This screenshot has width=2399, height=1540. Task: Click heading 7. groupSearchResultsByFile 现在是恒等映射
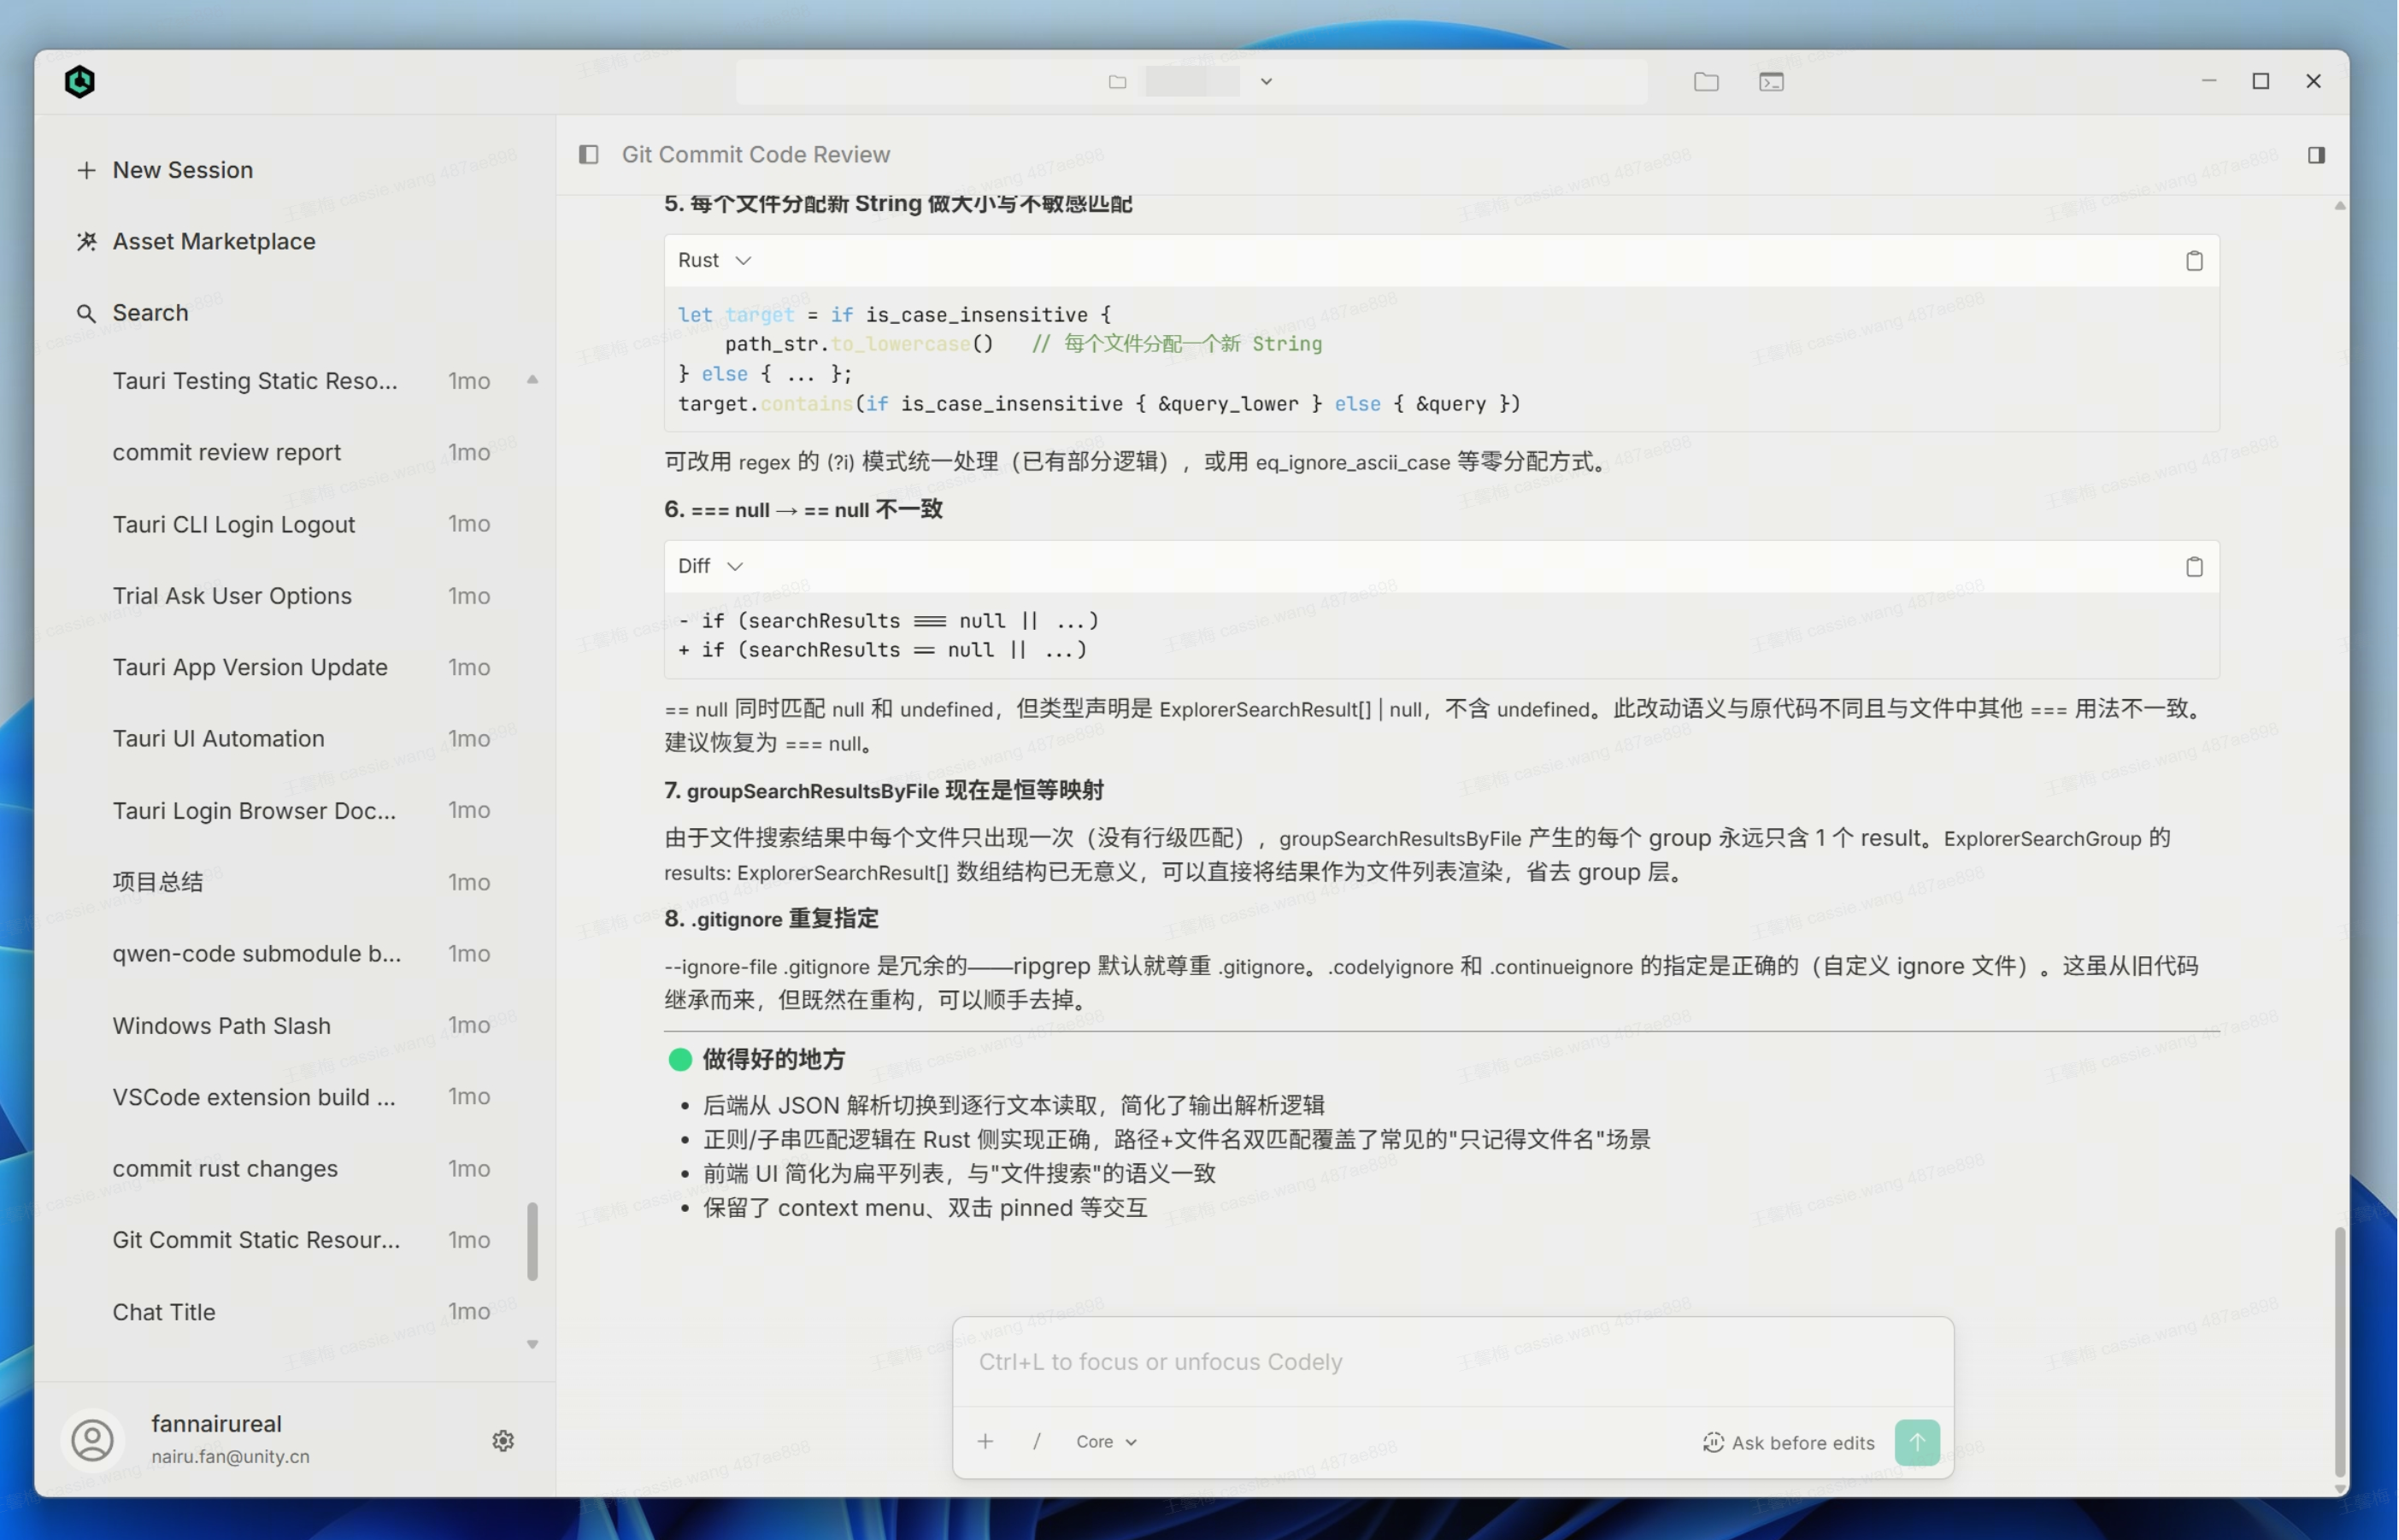[884, 790]
